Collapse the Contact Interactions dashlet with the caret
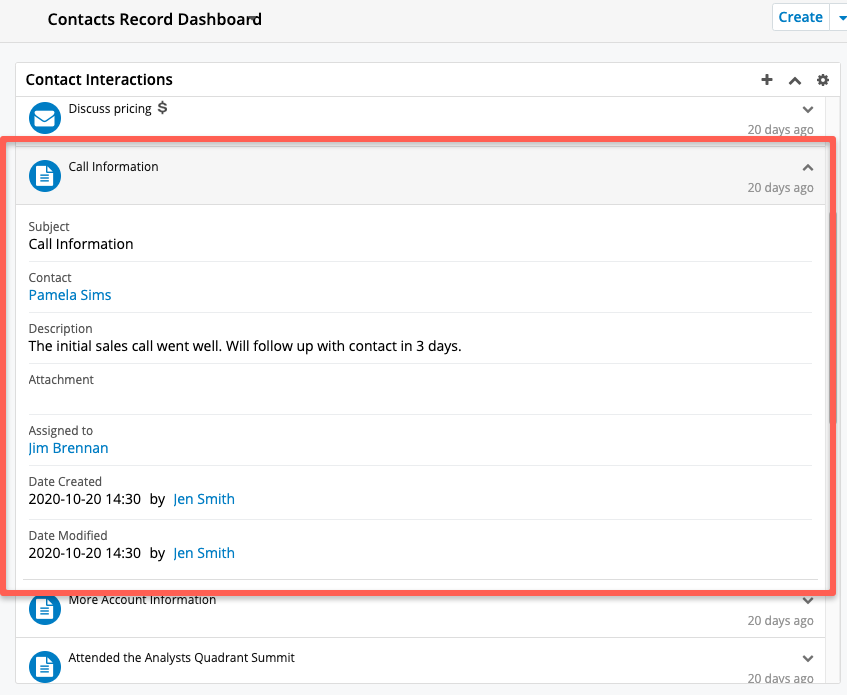 click(795, 80)
